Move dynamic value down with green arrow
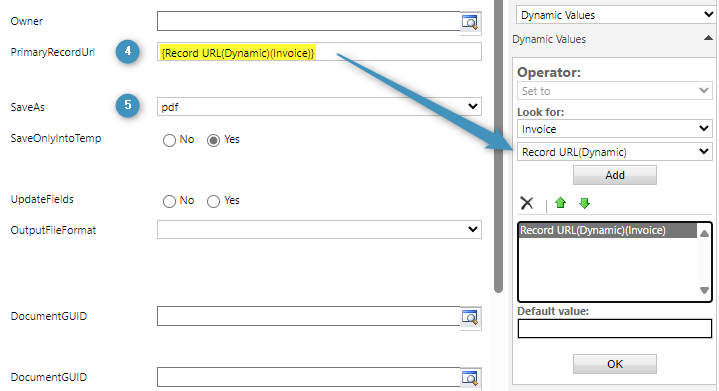 [x=584, y=203]
